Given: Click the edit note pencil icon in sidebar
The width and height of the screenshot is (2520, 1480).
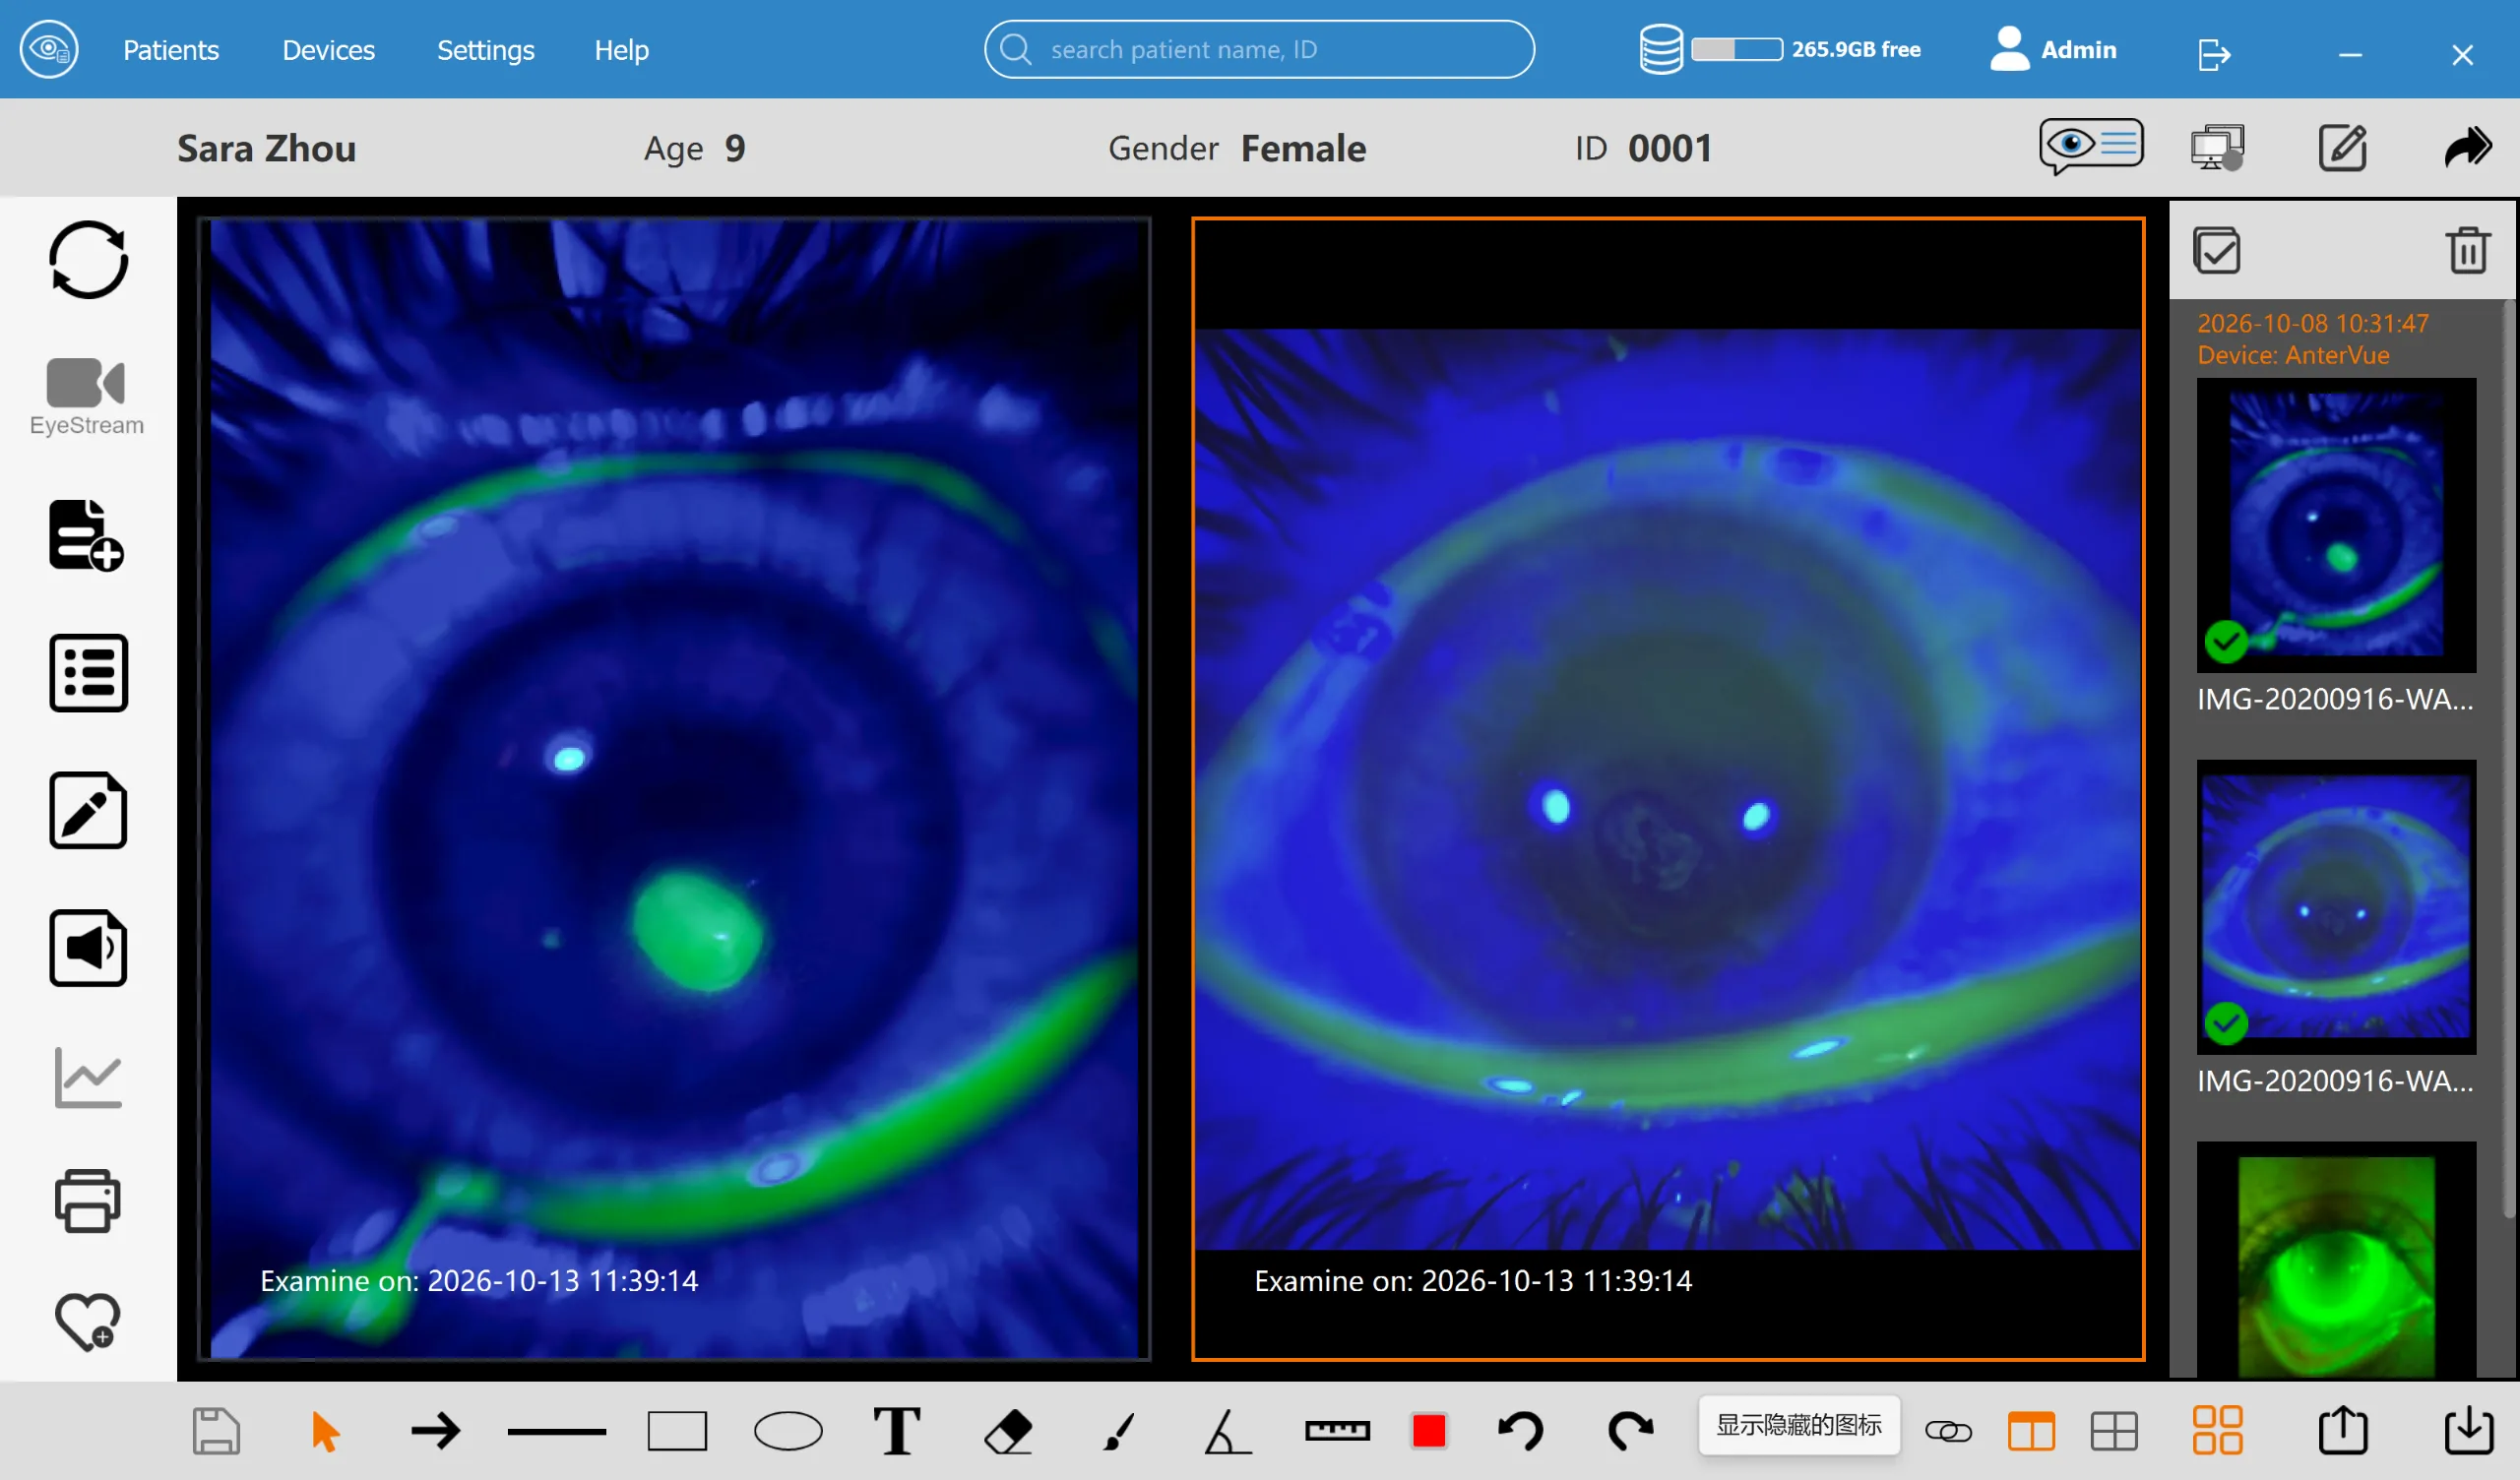Looking at the screenshot, I should pyautogui.click(x=88, y=811).
